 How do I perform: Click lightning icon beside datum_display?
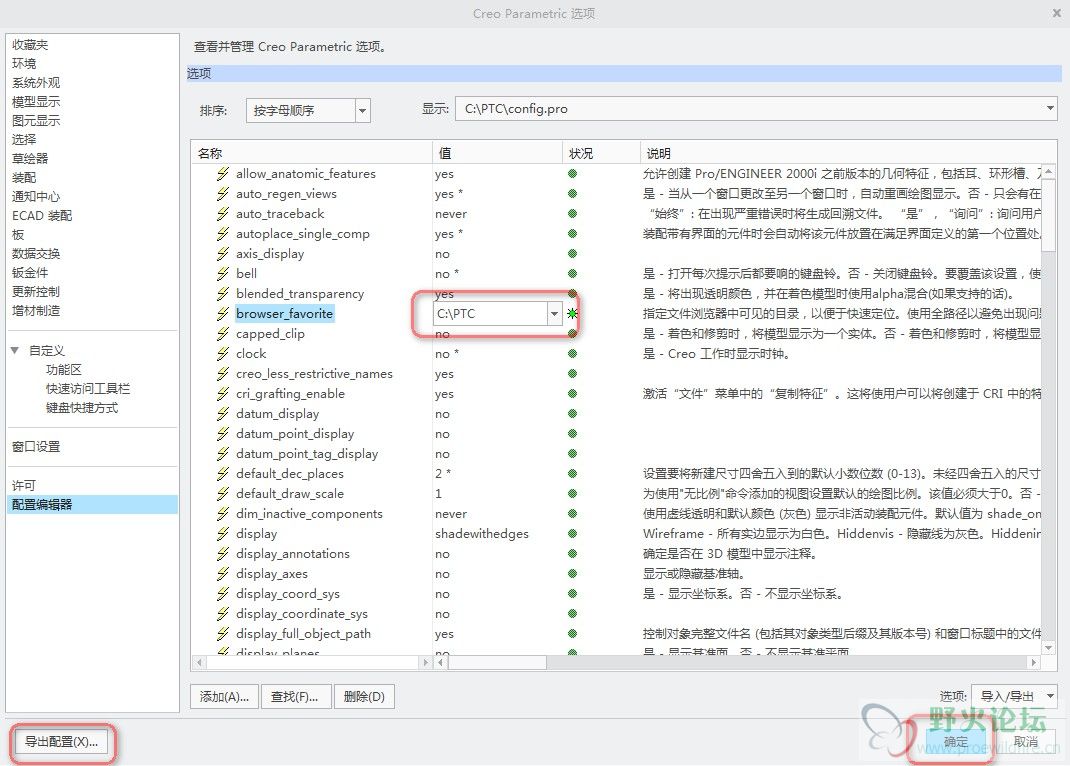222,414
